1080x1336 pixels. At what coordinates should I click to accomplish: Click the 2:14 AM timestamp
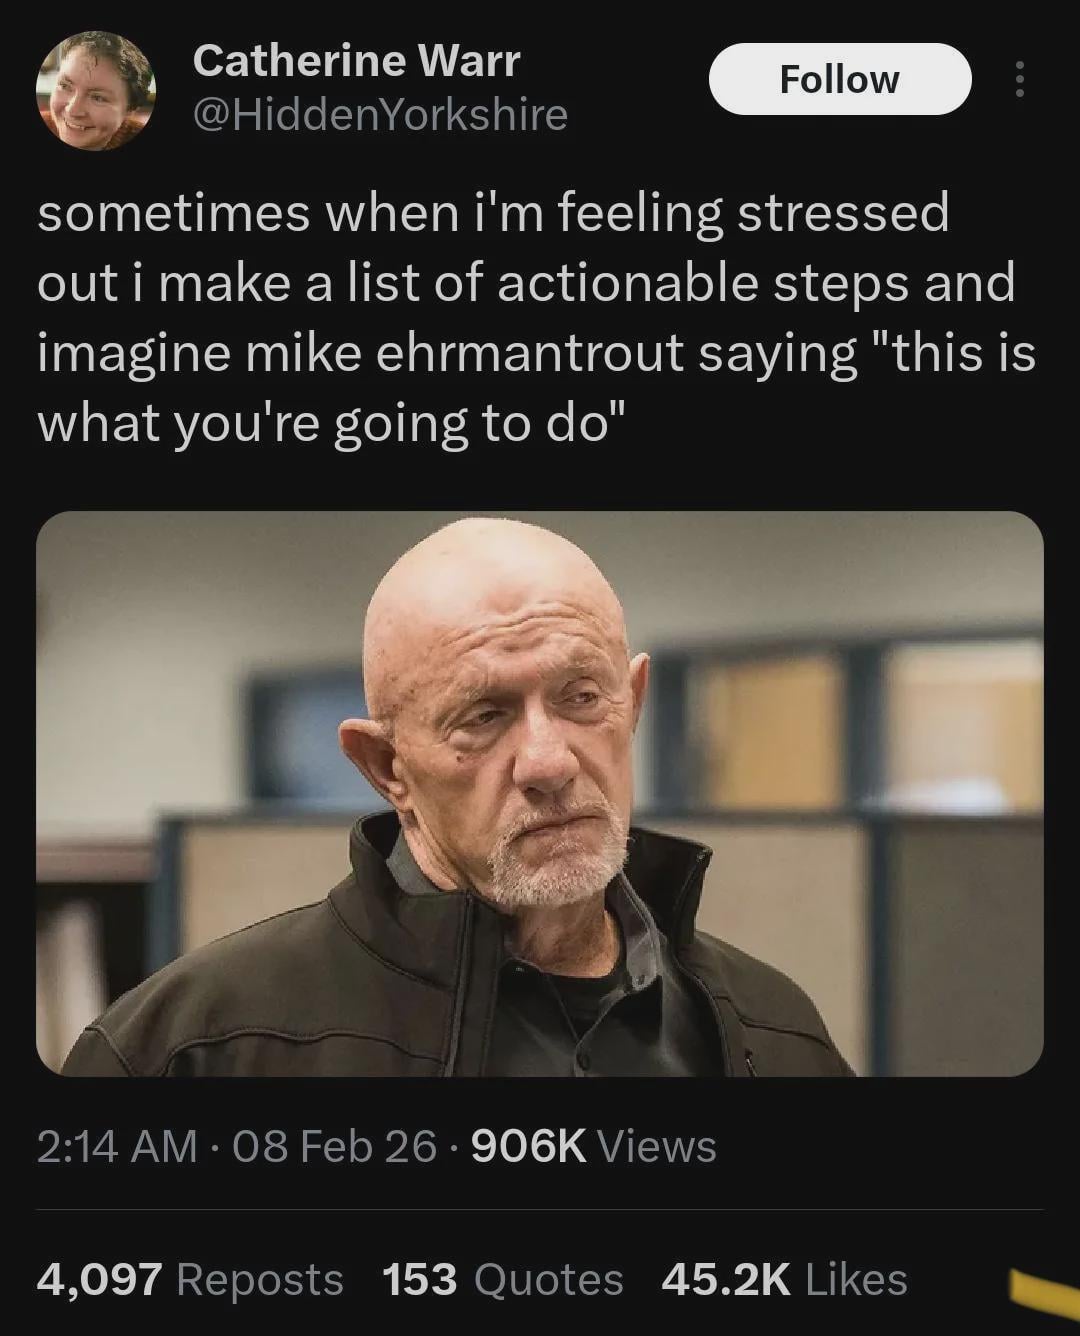coord(117,1146)
